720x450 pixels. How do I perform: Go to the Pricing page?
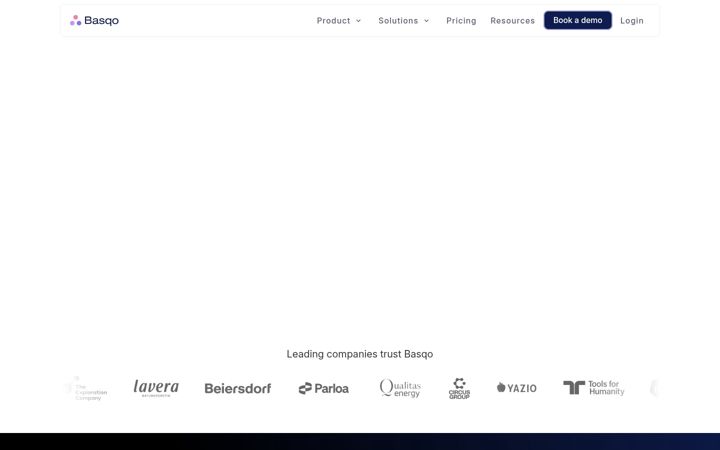tap(461, 21)
